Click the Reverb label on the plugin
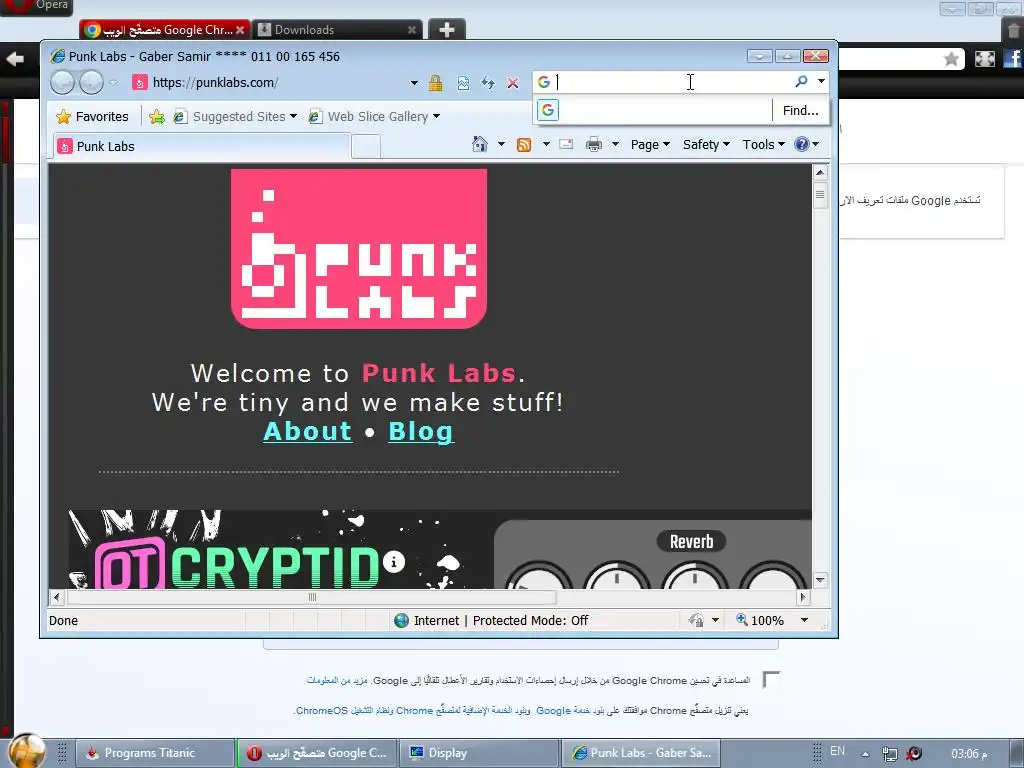Image resolution: width=1024 pixels, height=768 pixels. coord(692,541)
